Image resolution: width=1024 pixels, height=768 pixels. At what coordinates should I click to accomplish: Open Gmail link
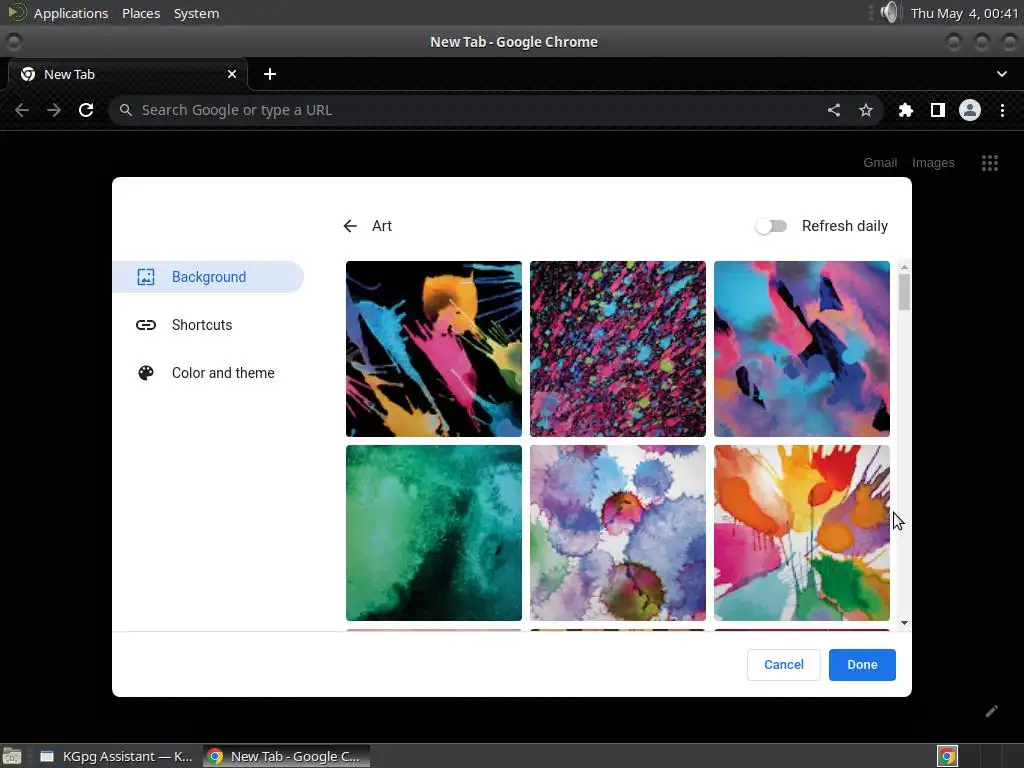[880, 163]
